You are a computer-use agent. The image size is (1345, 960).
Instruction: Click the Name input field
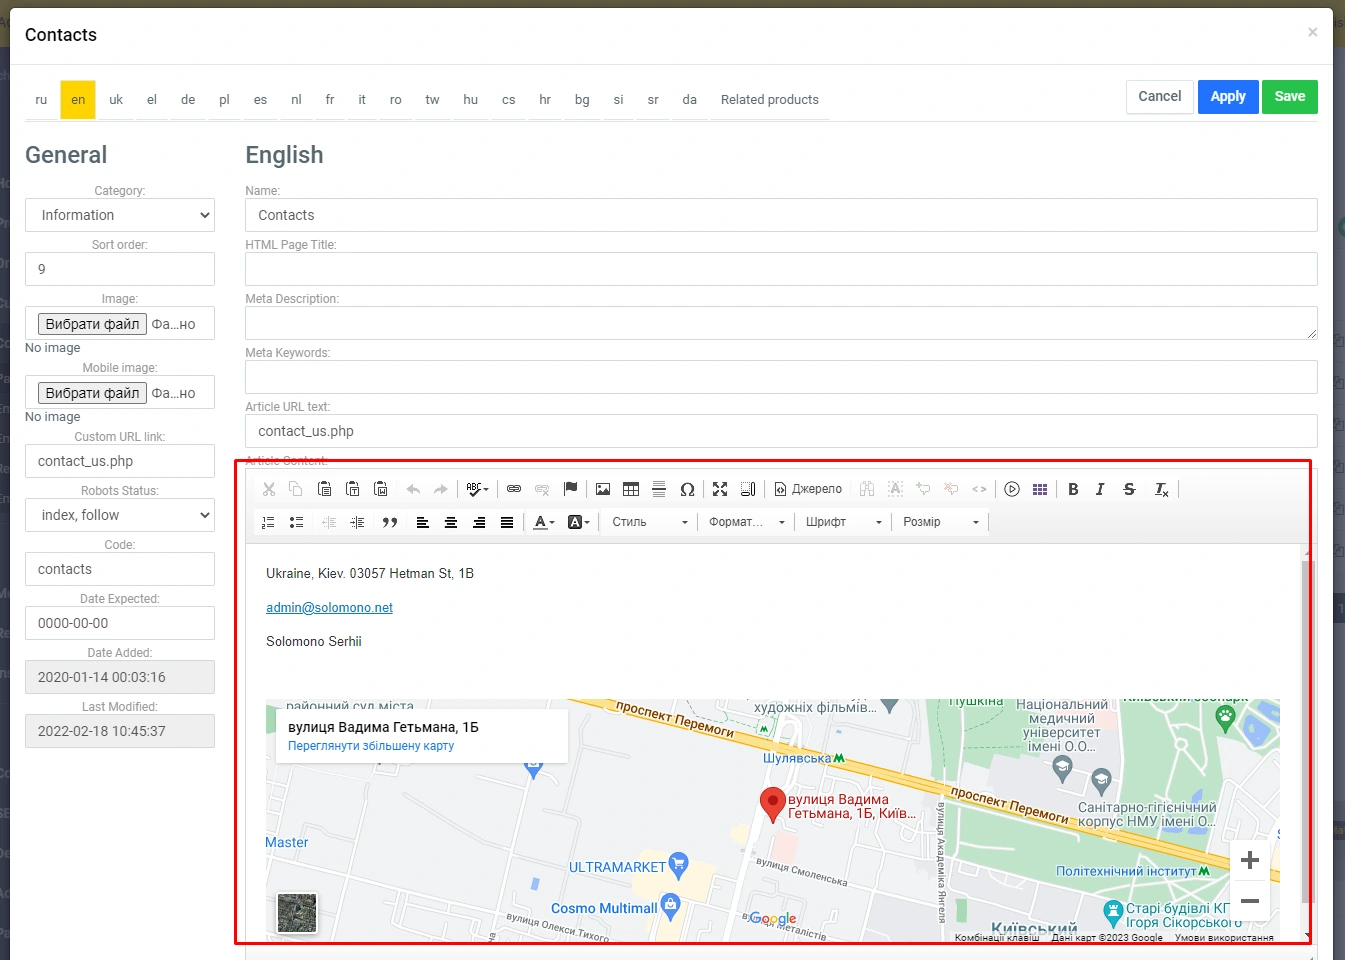coord(780,215)
